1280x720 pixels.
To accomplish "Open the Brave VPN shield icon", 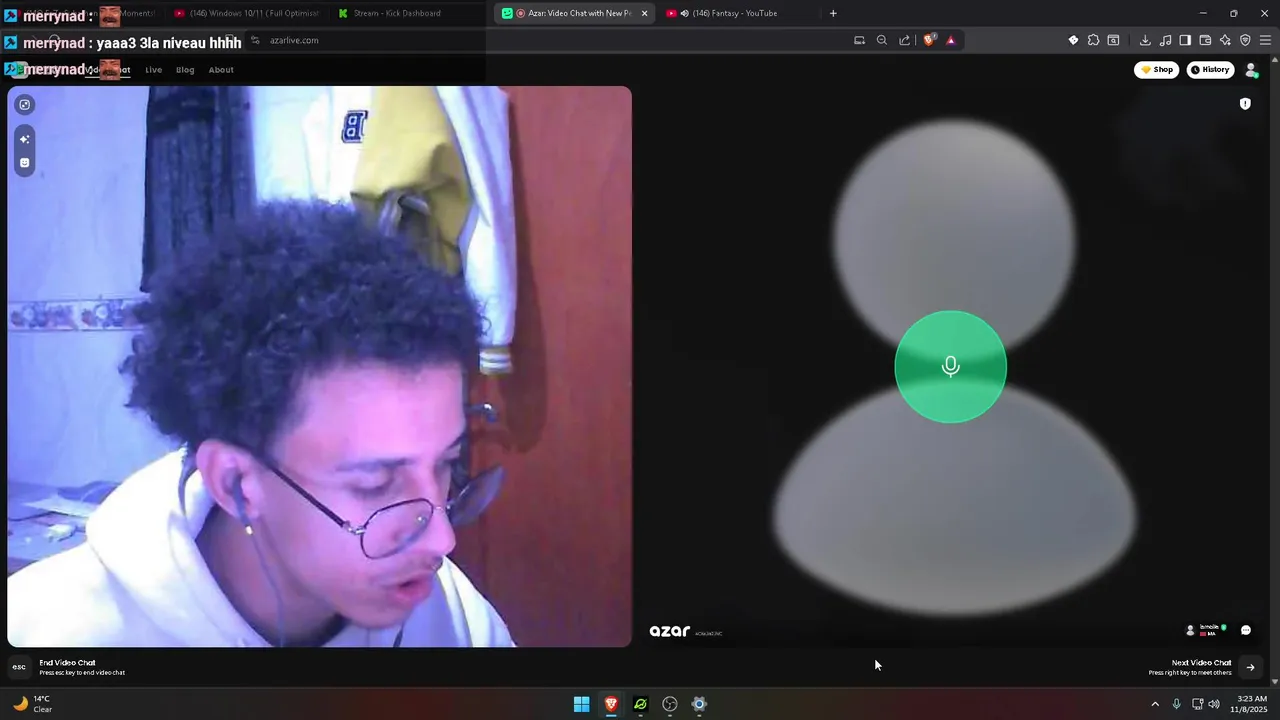I will [x=1245, y=40].
